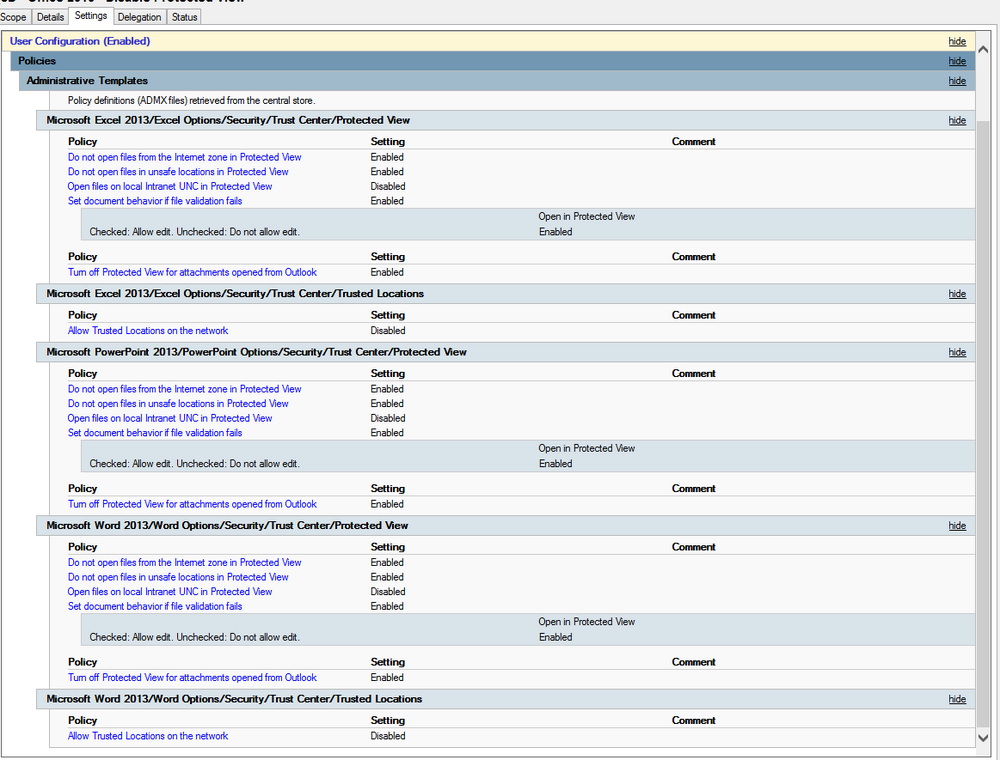Click the ADMX central store description text
Viewport: 1000px width, 760px height.
click(x=191, y=101)
